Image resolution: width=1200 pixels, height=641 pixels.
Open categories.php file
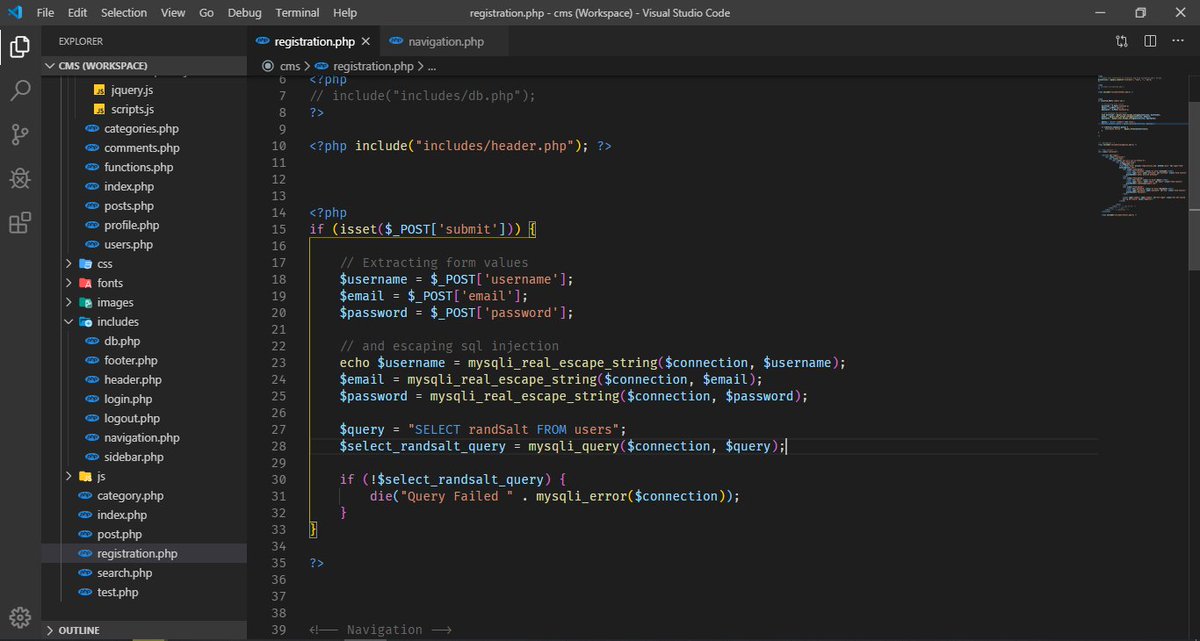141,128
